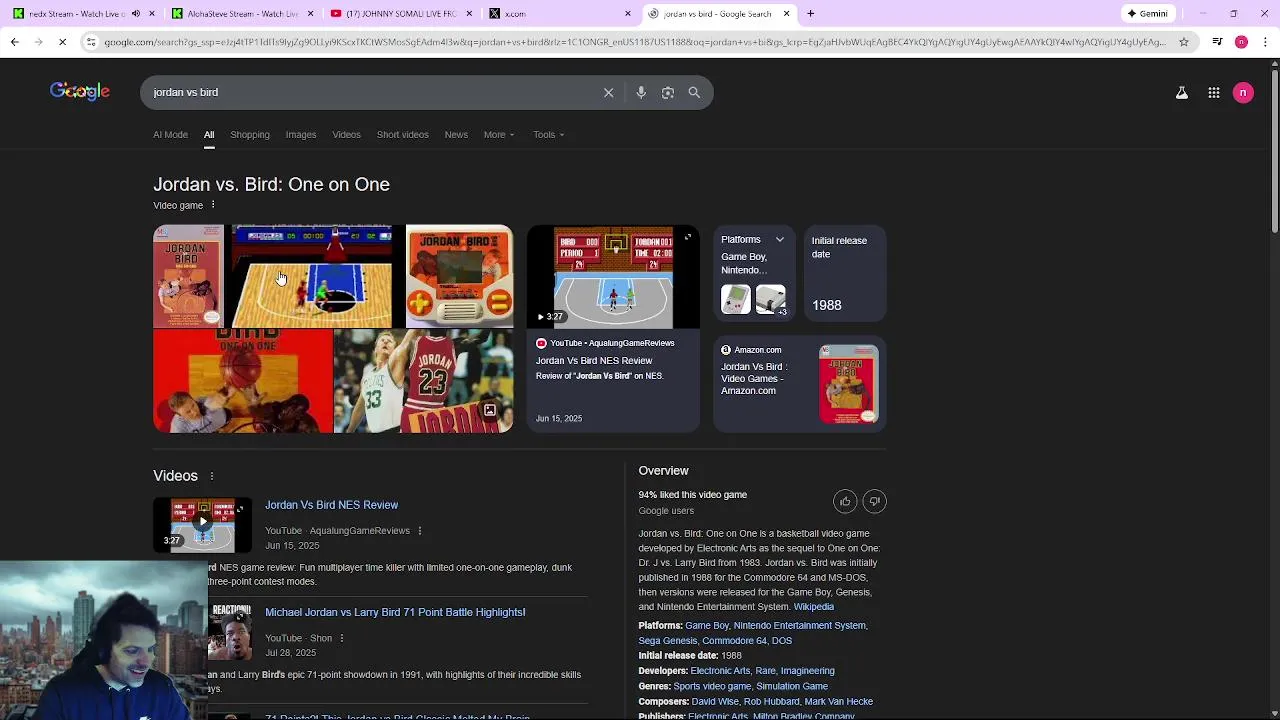Screen dimensions: 1280x720
Task: Open Chrome three-dot menu
Action: (x=1266, y=42)
